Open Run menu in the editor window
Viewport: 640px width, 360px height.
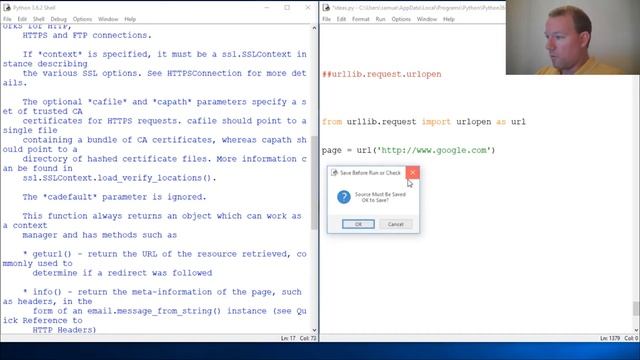click(380, 19)
